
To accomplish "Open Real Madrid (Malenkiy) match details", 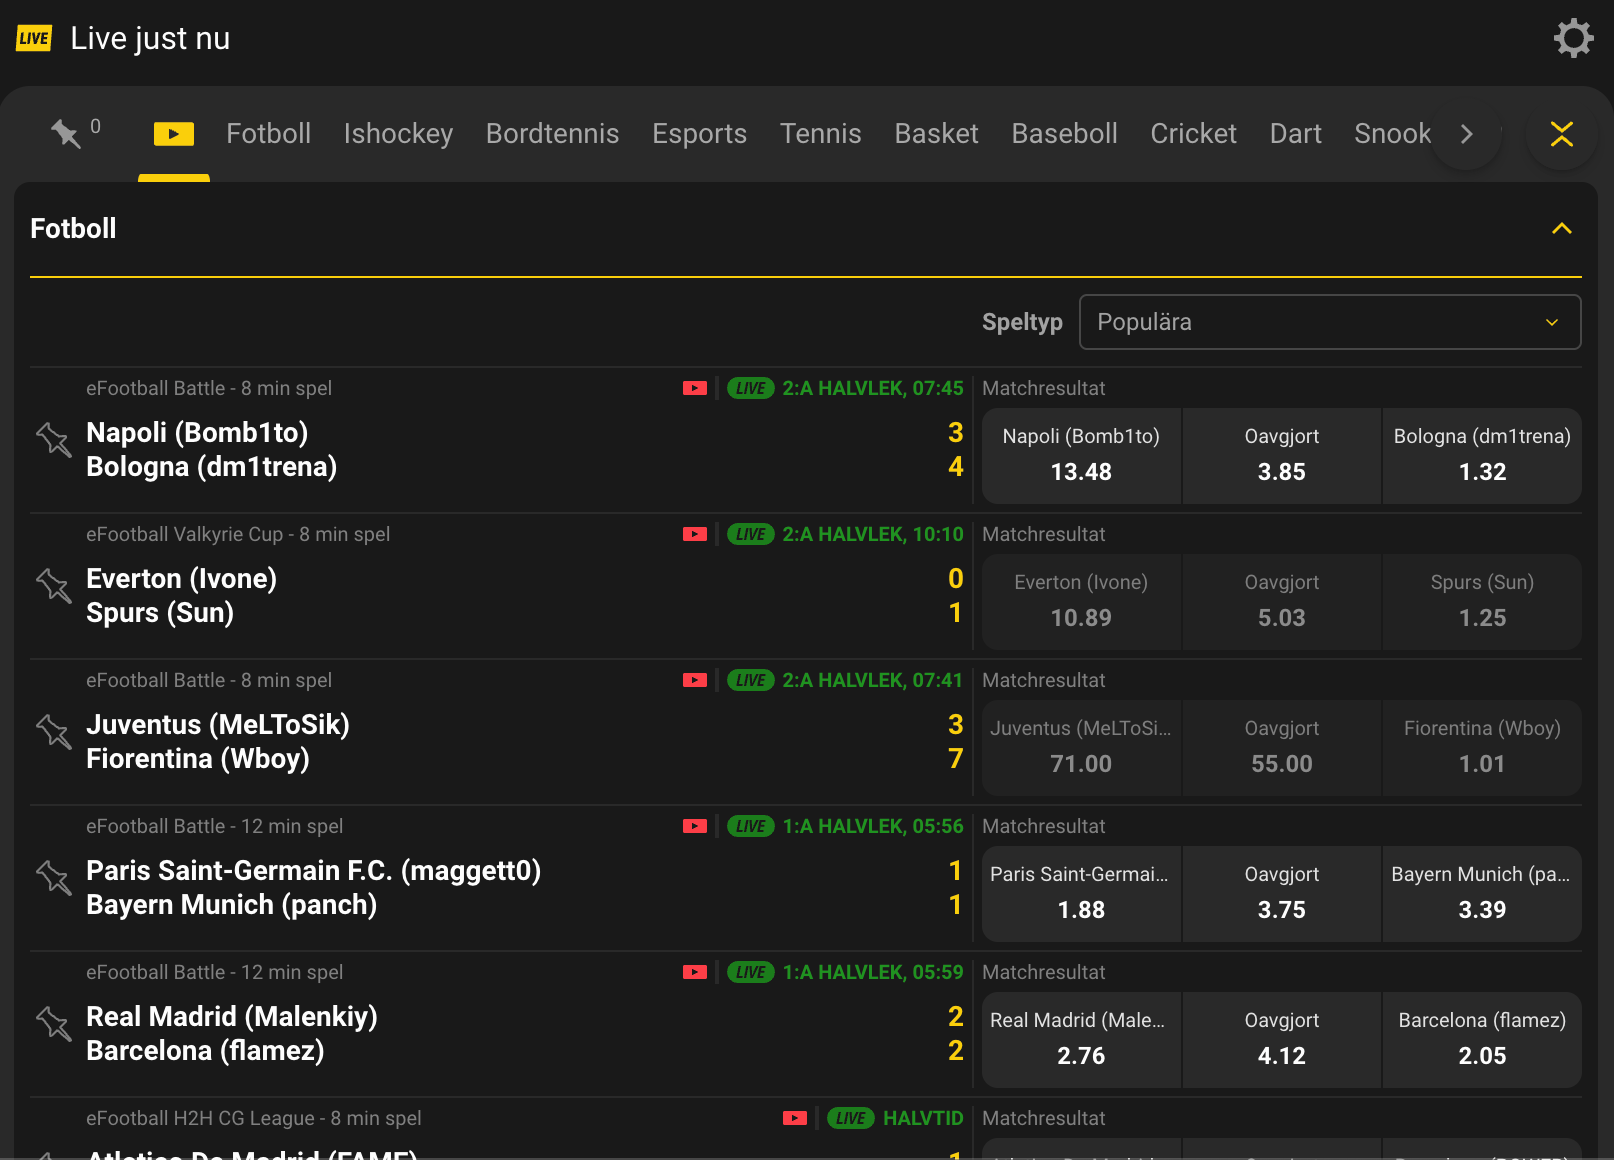I will pos(232,1017).
